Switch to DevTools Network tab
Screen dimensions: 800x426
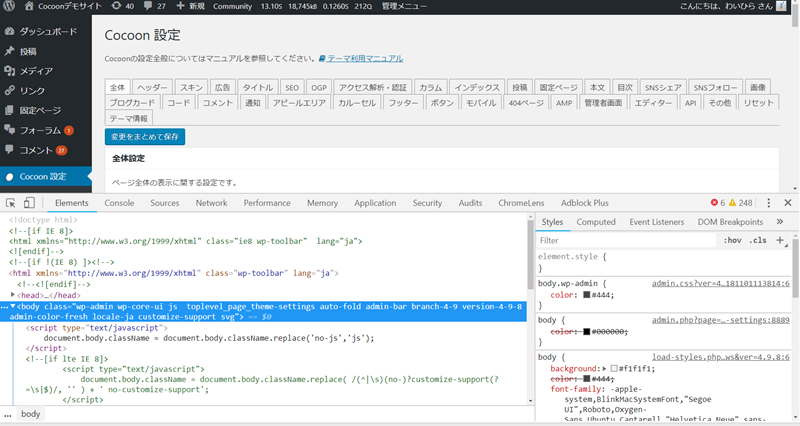point(211,203)
